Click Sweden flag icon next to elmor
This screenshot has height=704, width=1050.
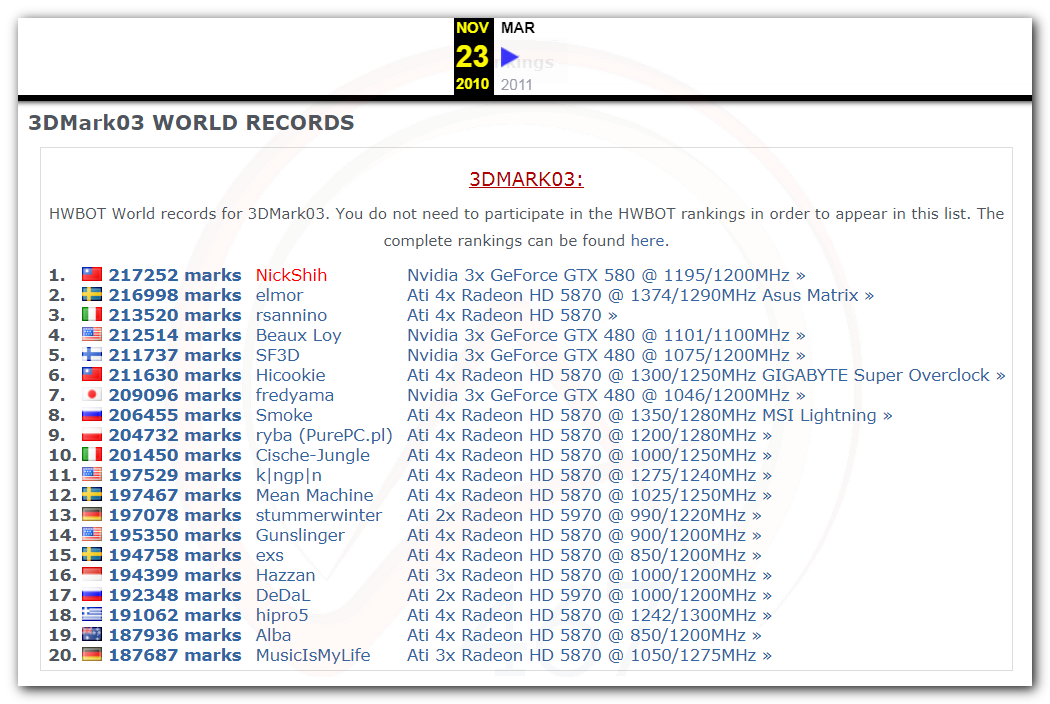pos(92,294)
